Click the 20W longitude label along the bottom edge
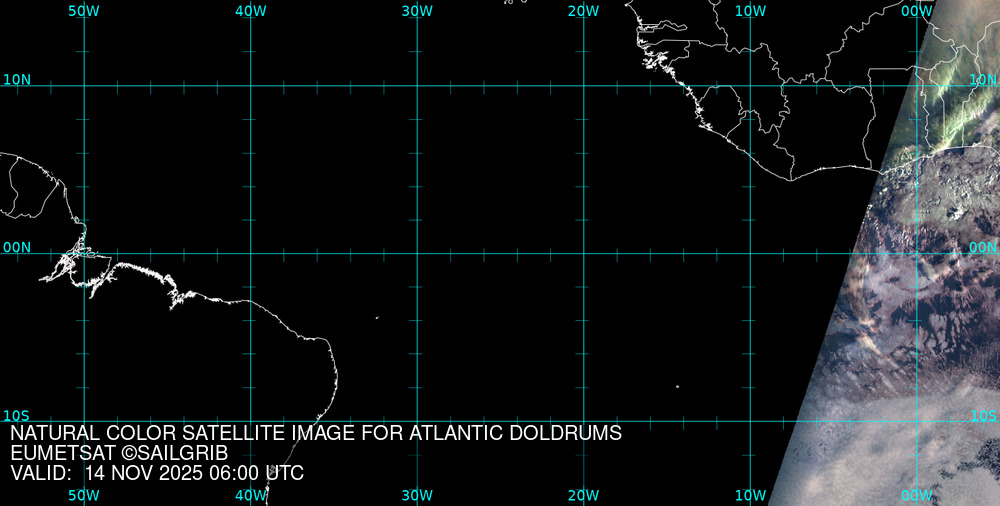The width and height of the screenshot is (1000, 506). pyautogui.click(x=583, y=495)
